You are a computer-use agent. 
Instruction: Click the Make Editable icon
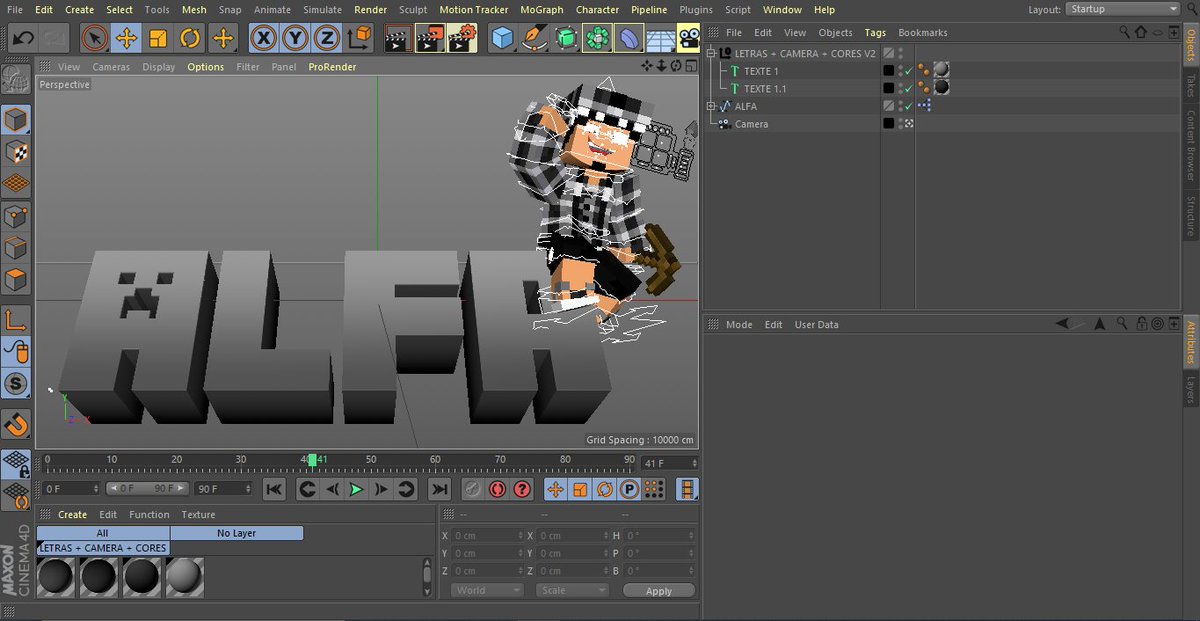16,79
